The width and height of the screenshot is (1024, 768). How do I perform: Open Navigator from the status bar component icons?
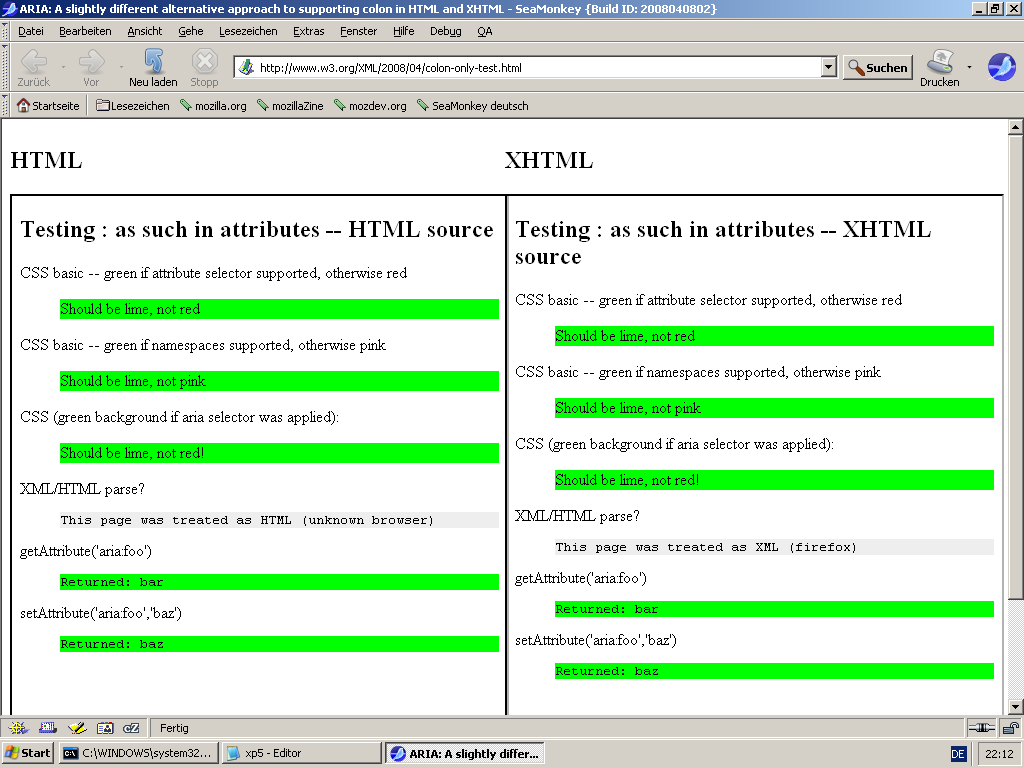18,728
